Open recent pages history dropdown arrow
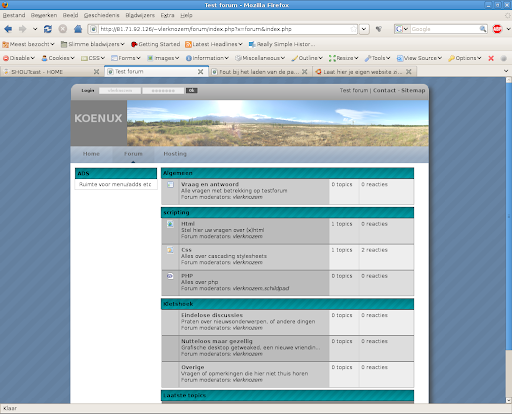Screen dimensions: 512x414 point(35,29)
